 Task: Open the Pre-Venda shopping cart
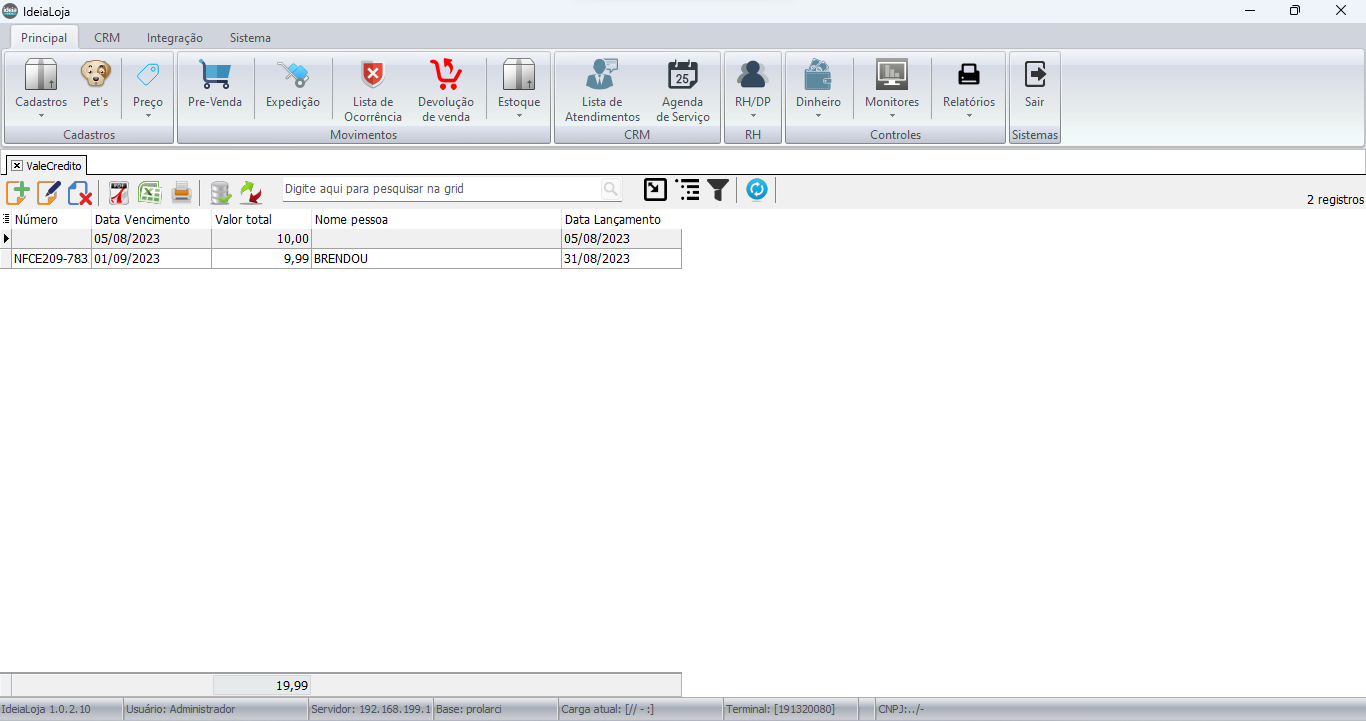click(x=215, y=85)
